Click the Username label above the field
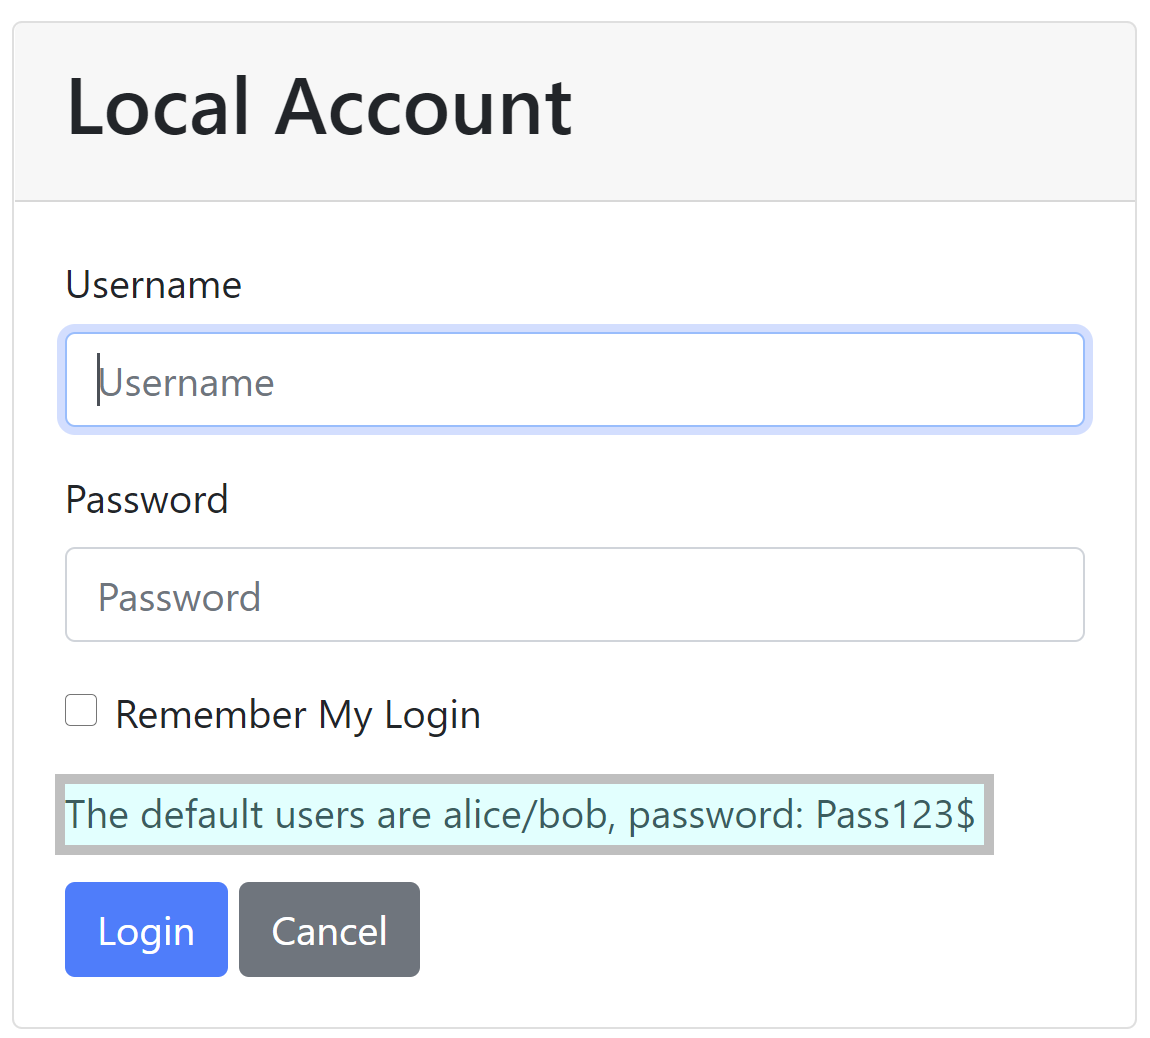 tap(153, 285)
